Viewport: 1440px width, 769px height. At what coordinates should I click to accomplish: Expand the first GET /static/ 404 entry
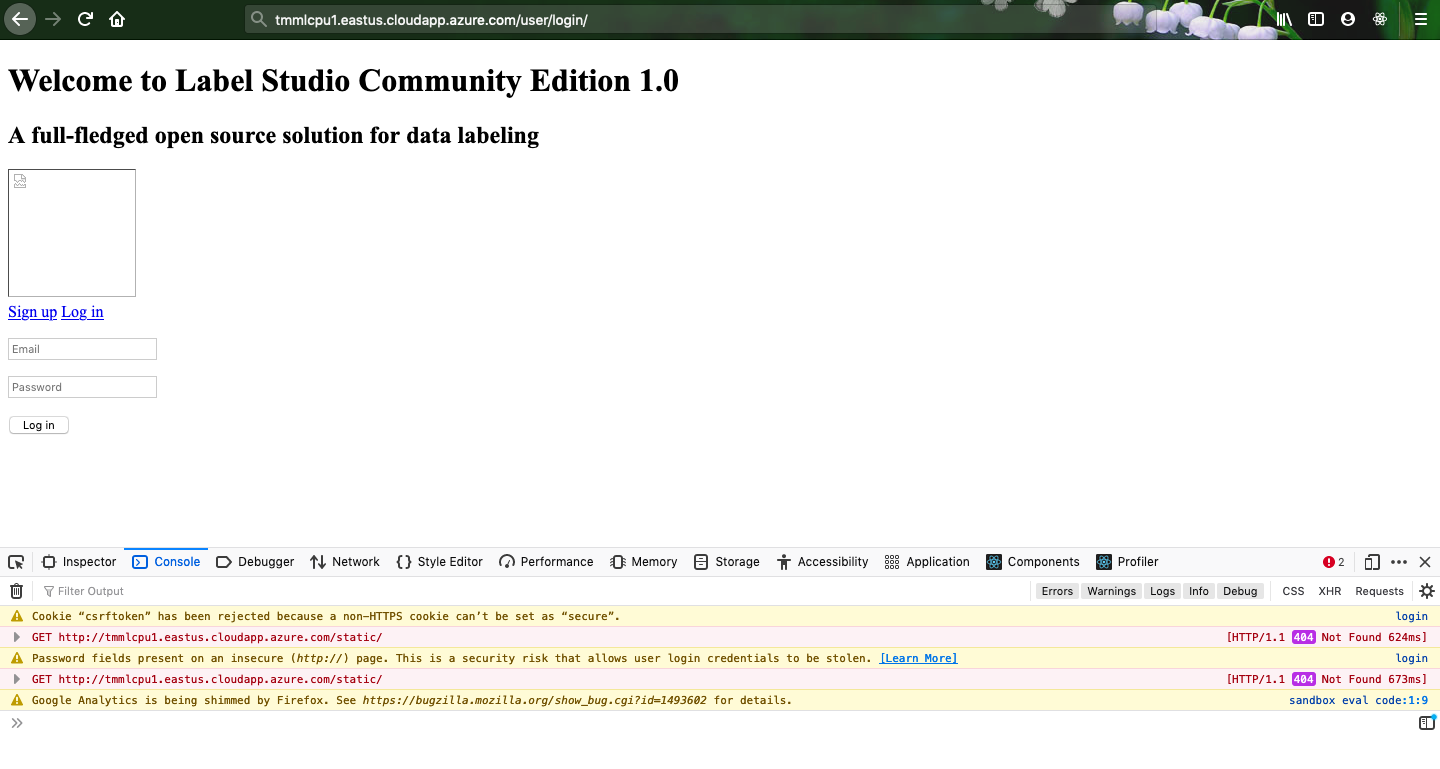(17, 637)
